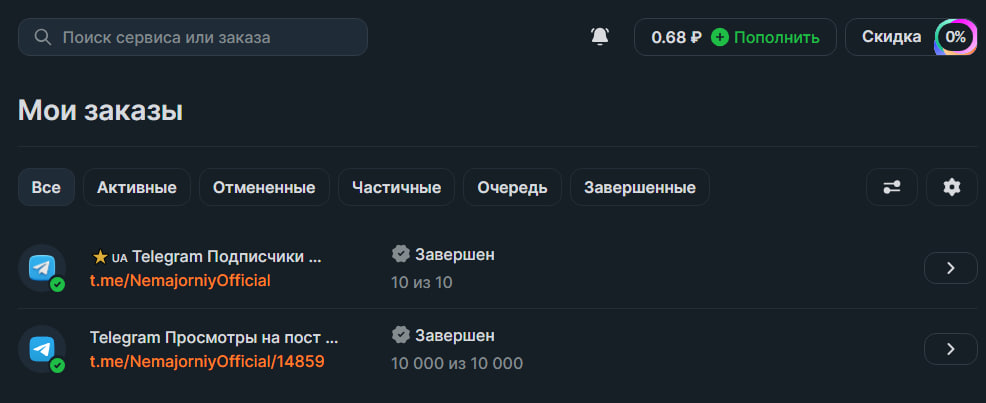
Task: Open the "Частичные" orders tab
Action: (396, 187)
